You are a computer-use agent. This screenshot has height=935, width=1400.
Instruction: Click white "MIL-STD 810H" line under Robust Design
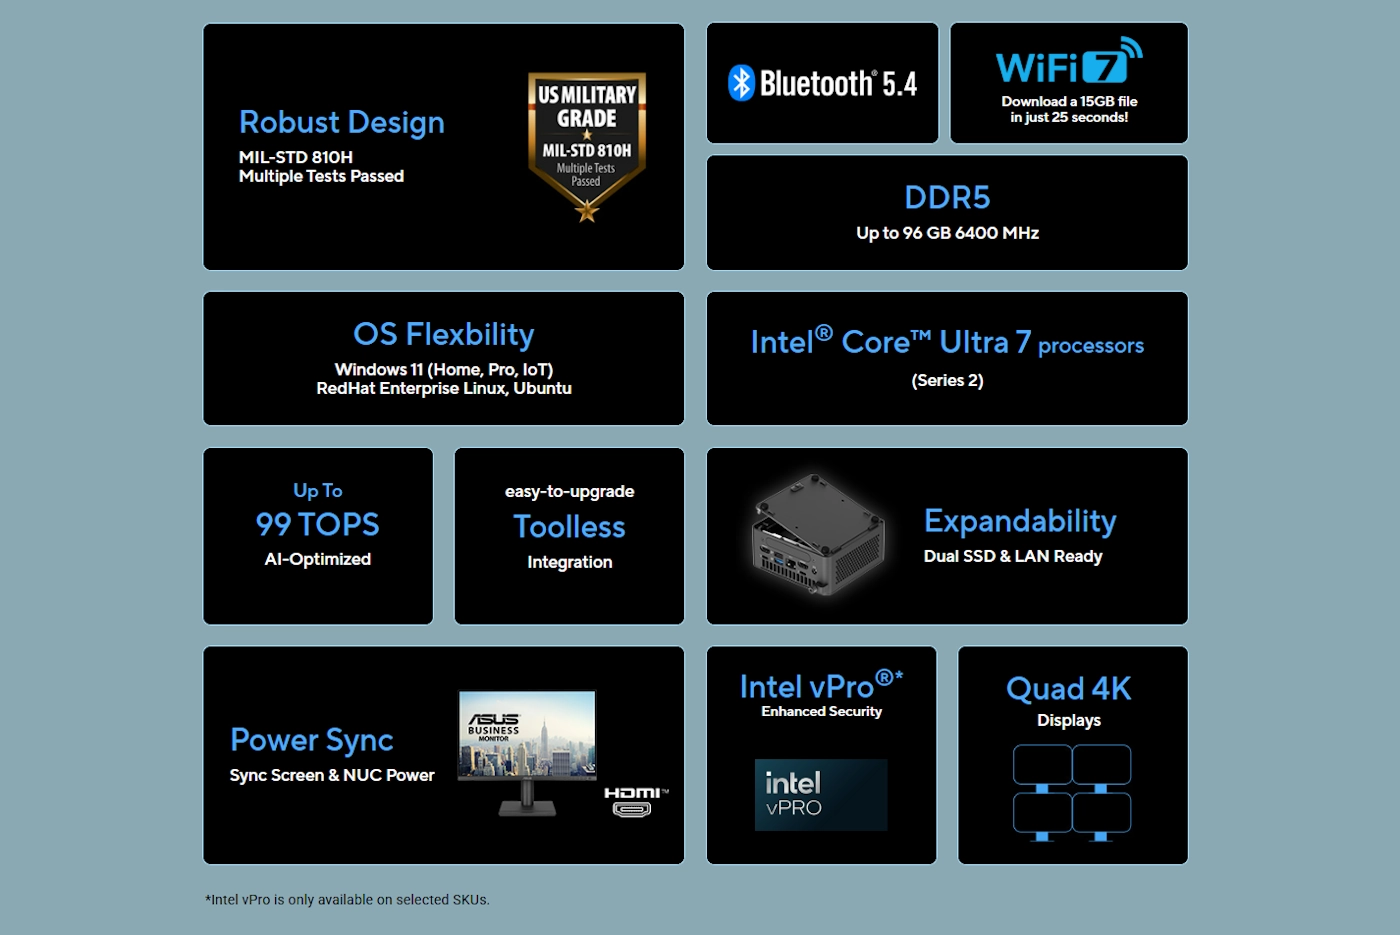(x=296, y=157)
